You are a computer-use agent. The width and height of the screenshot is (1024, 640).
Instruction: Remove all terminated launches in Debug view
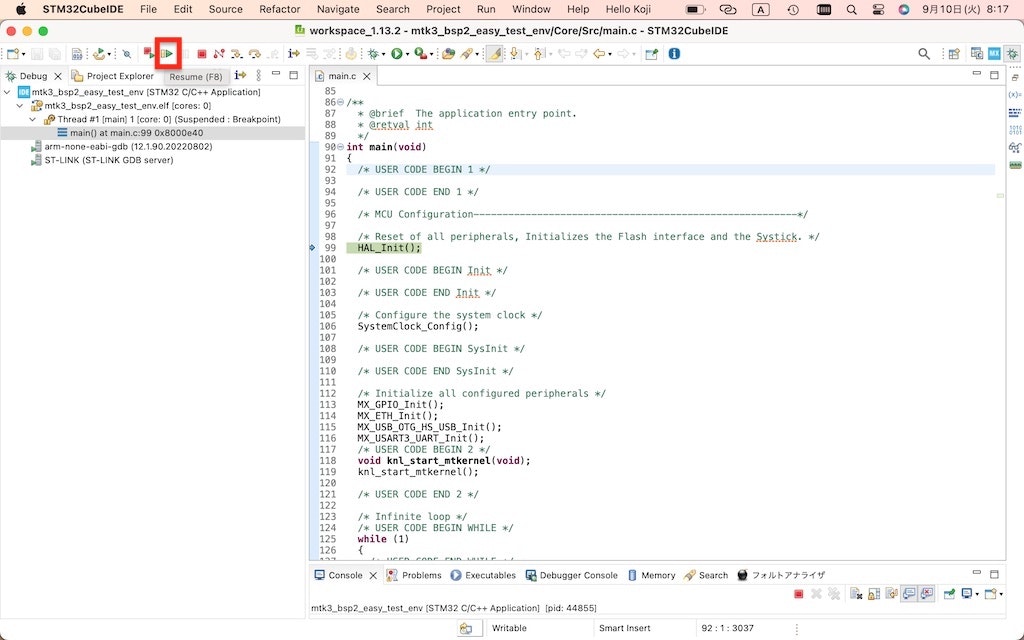coord(833,593)
